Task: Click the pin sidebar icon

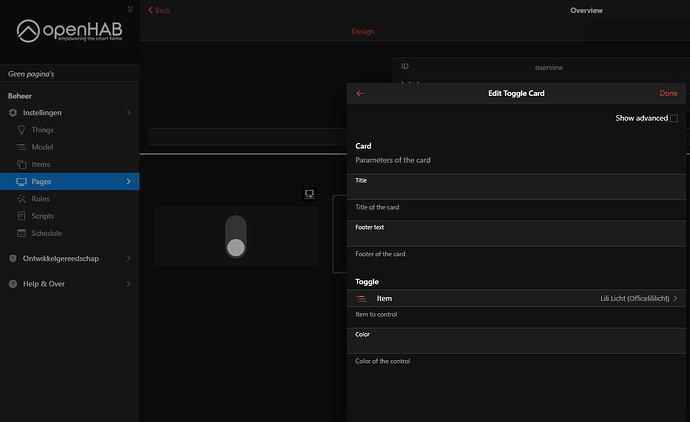Action: click(x=129, y=8)
